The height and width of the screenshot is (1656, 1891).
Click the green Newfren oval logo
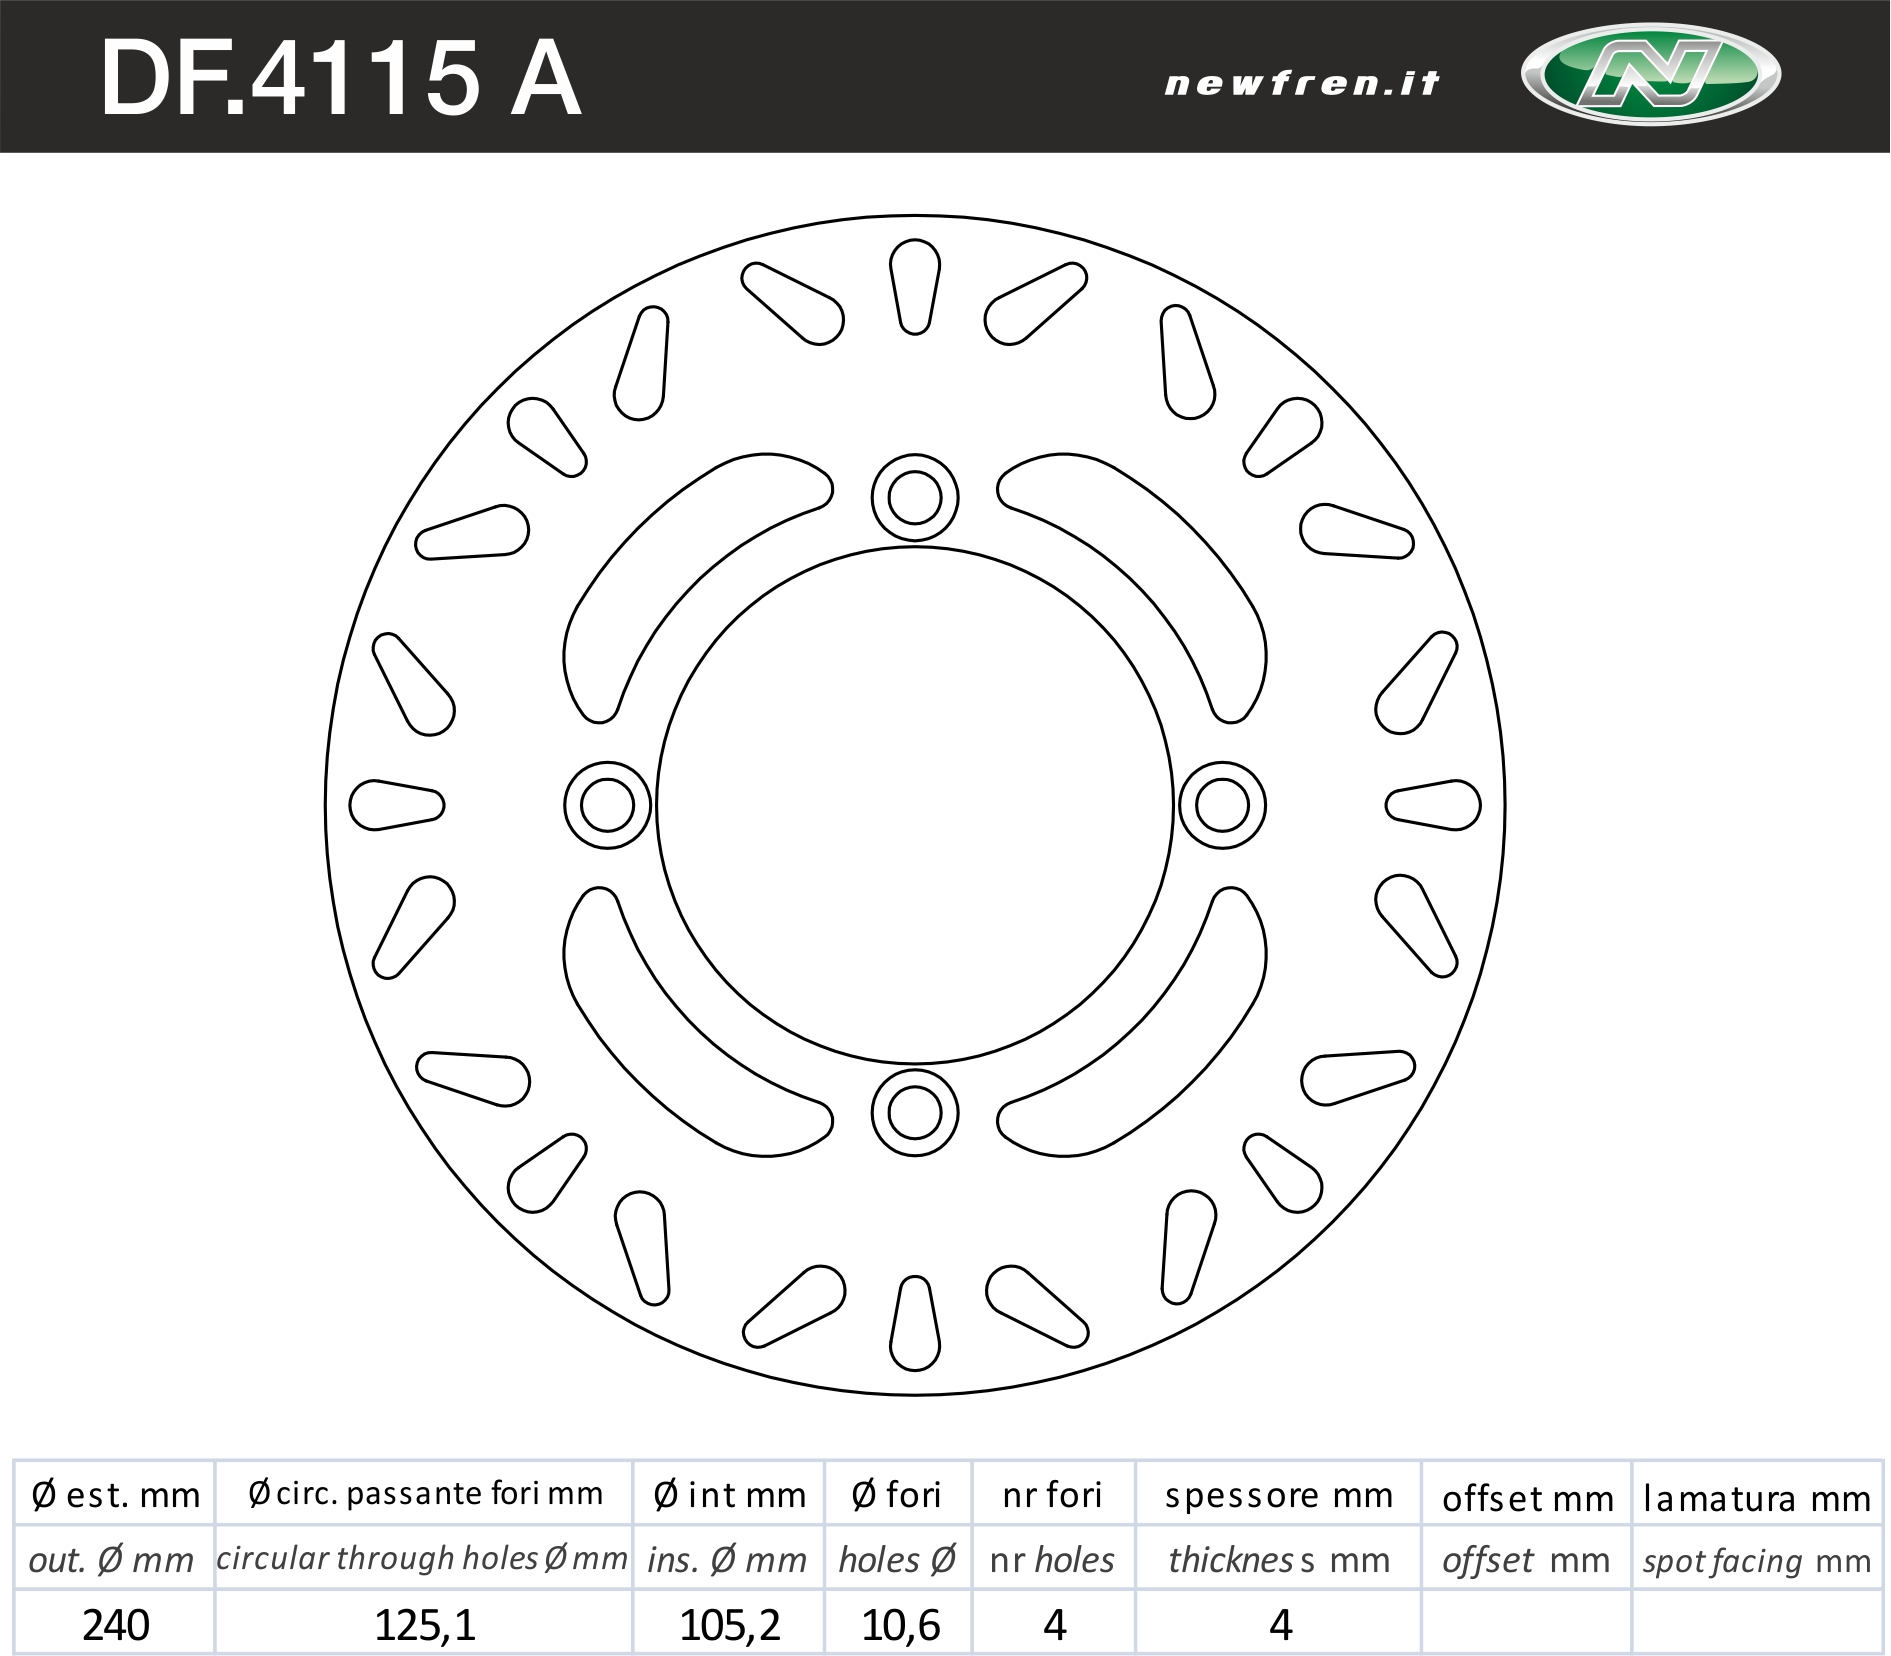1650,75
